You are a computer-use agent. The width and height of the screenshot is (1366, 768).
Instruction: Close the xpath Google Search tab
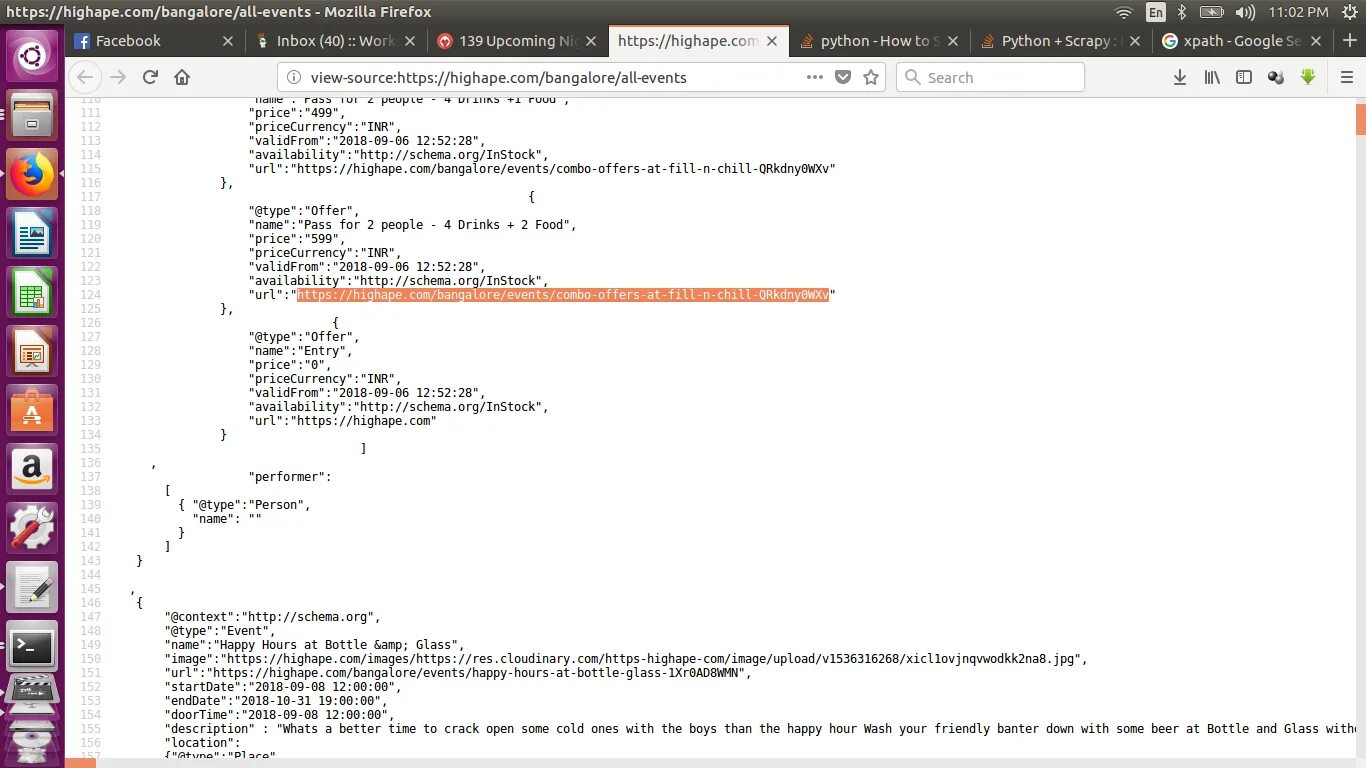pyautogui.click(x=1317, y=41)
